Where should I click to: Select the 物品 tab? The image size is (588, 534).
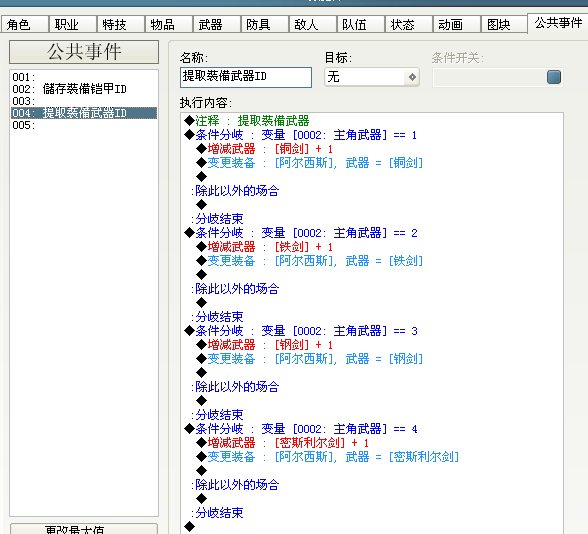(x=169, y=24)
